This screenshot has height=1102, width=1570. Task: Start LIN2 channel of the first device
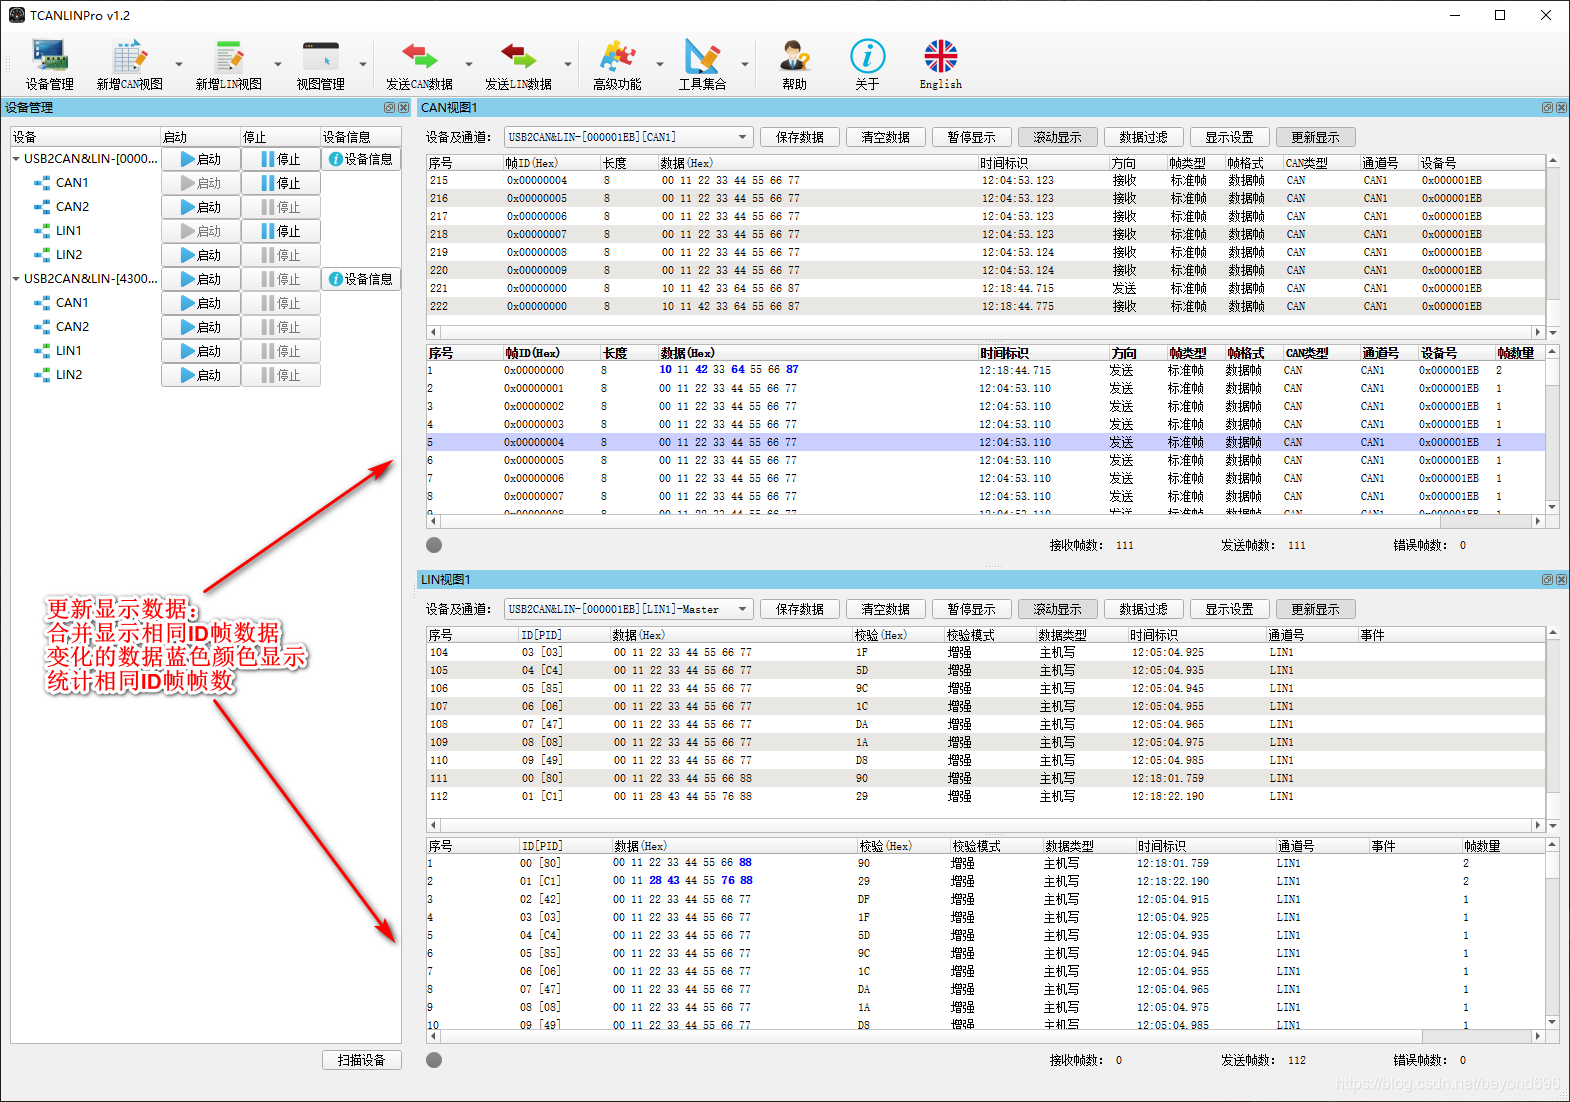201,255
